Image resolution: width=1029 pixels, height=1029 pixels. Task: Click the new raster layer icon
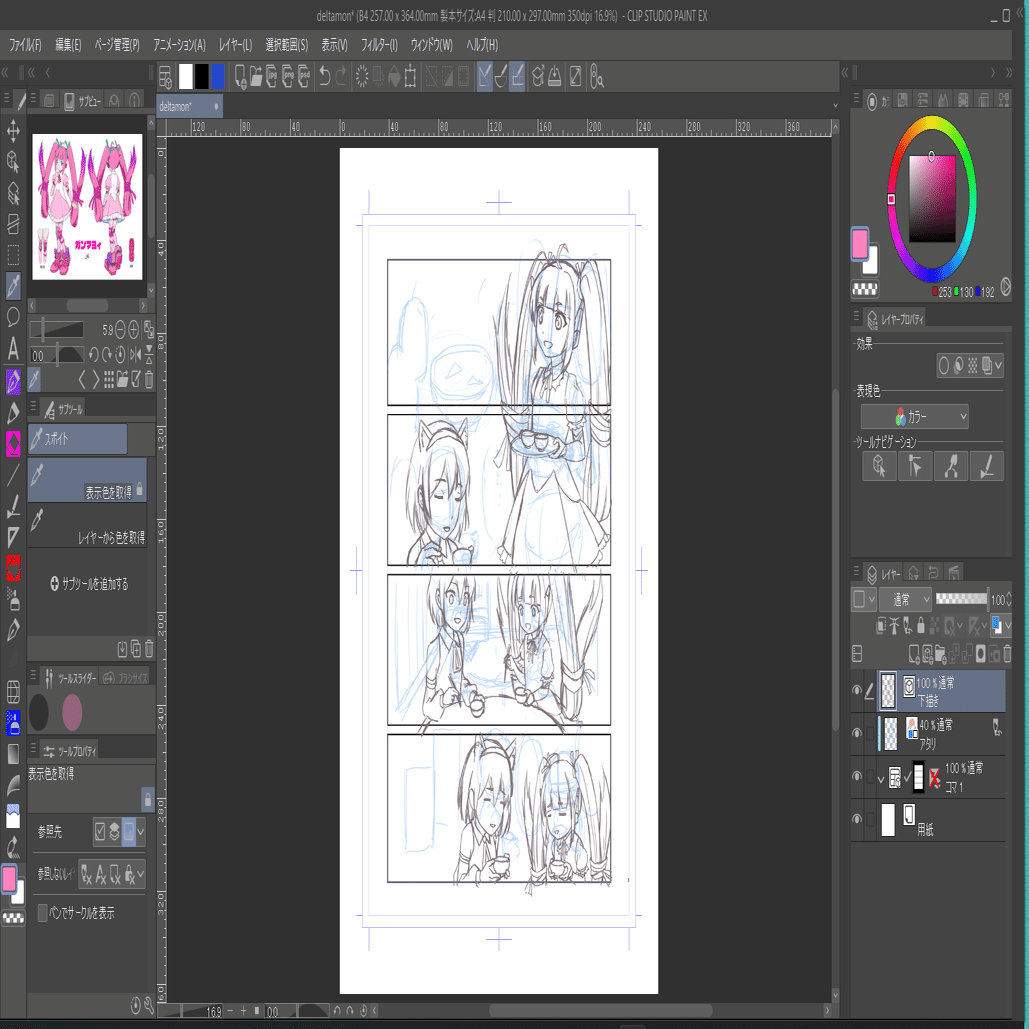click(914, 654)
